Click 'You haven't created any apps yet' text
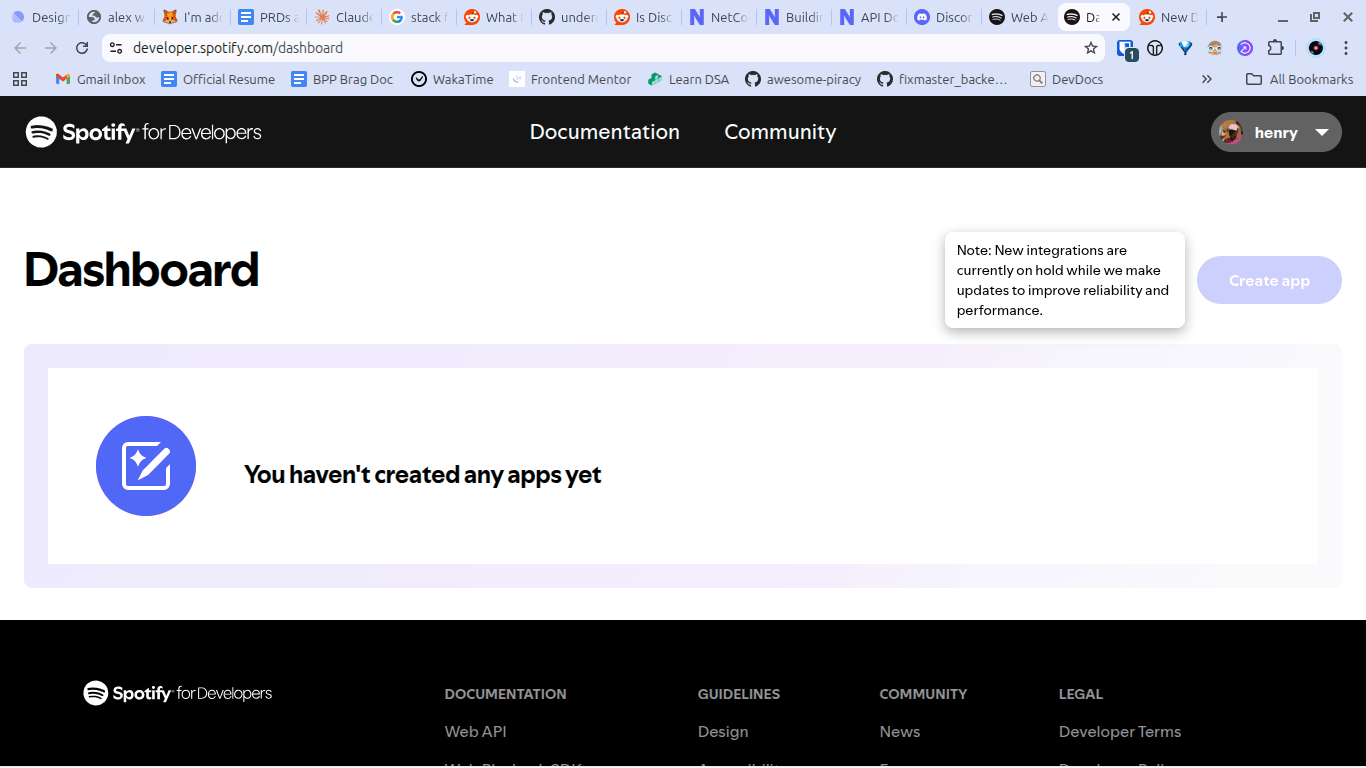Screen dimensions: 1366x768 [x=423, y=474]
